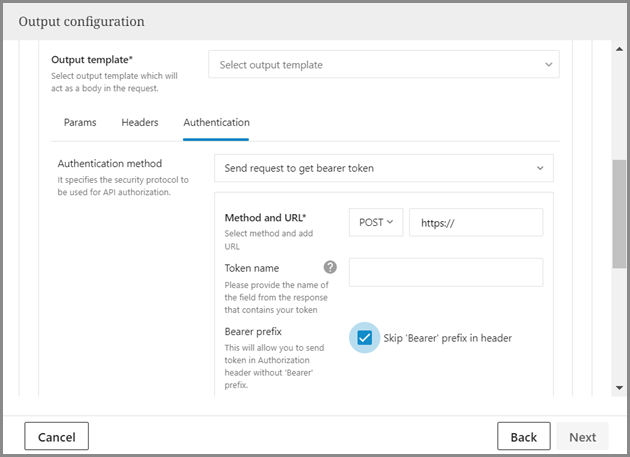The height and width of the screenshot is (457, 630).
Task: Click the 'Skip 'Bearer' prefix in header' label
Action: [x=448, y=338]
